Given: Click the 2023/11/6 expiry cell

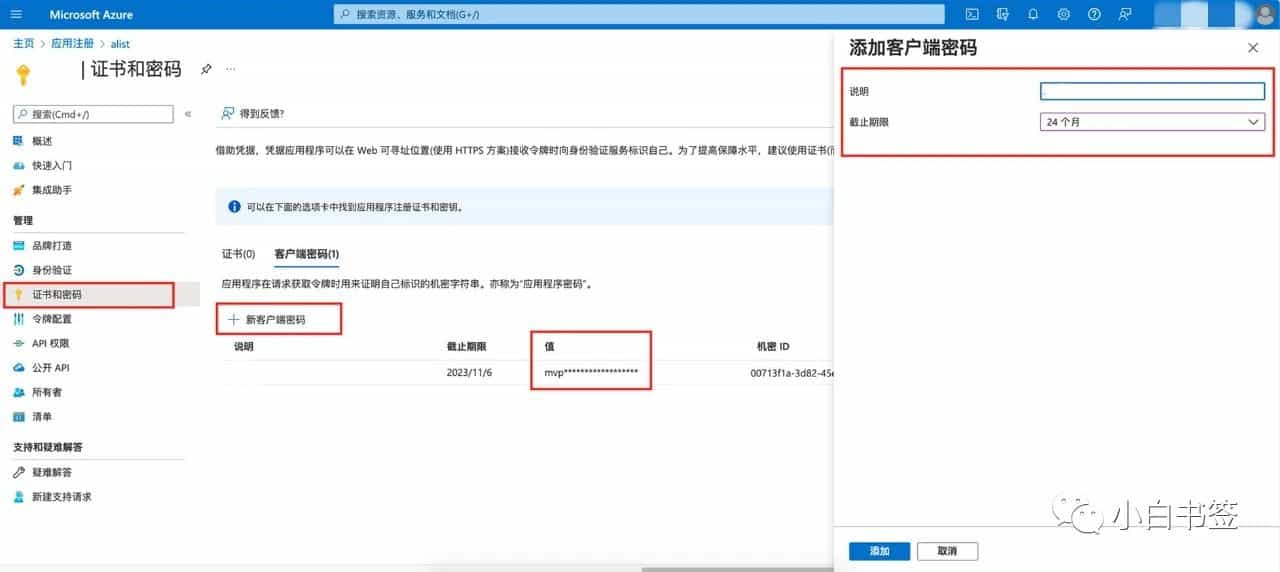Looking at the screenshot, I should click(469, 372).
